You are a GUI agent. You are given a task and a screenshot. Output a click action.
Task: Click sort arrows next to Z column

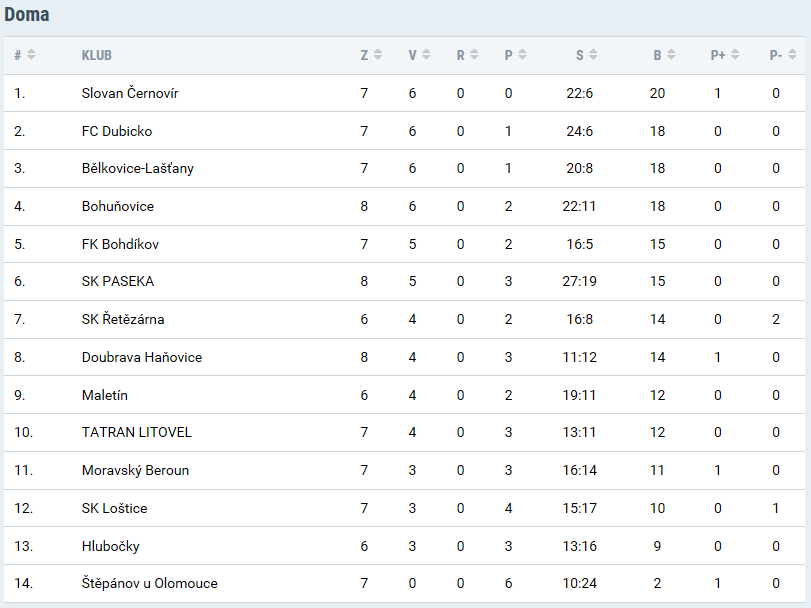[x=378, y=54]
